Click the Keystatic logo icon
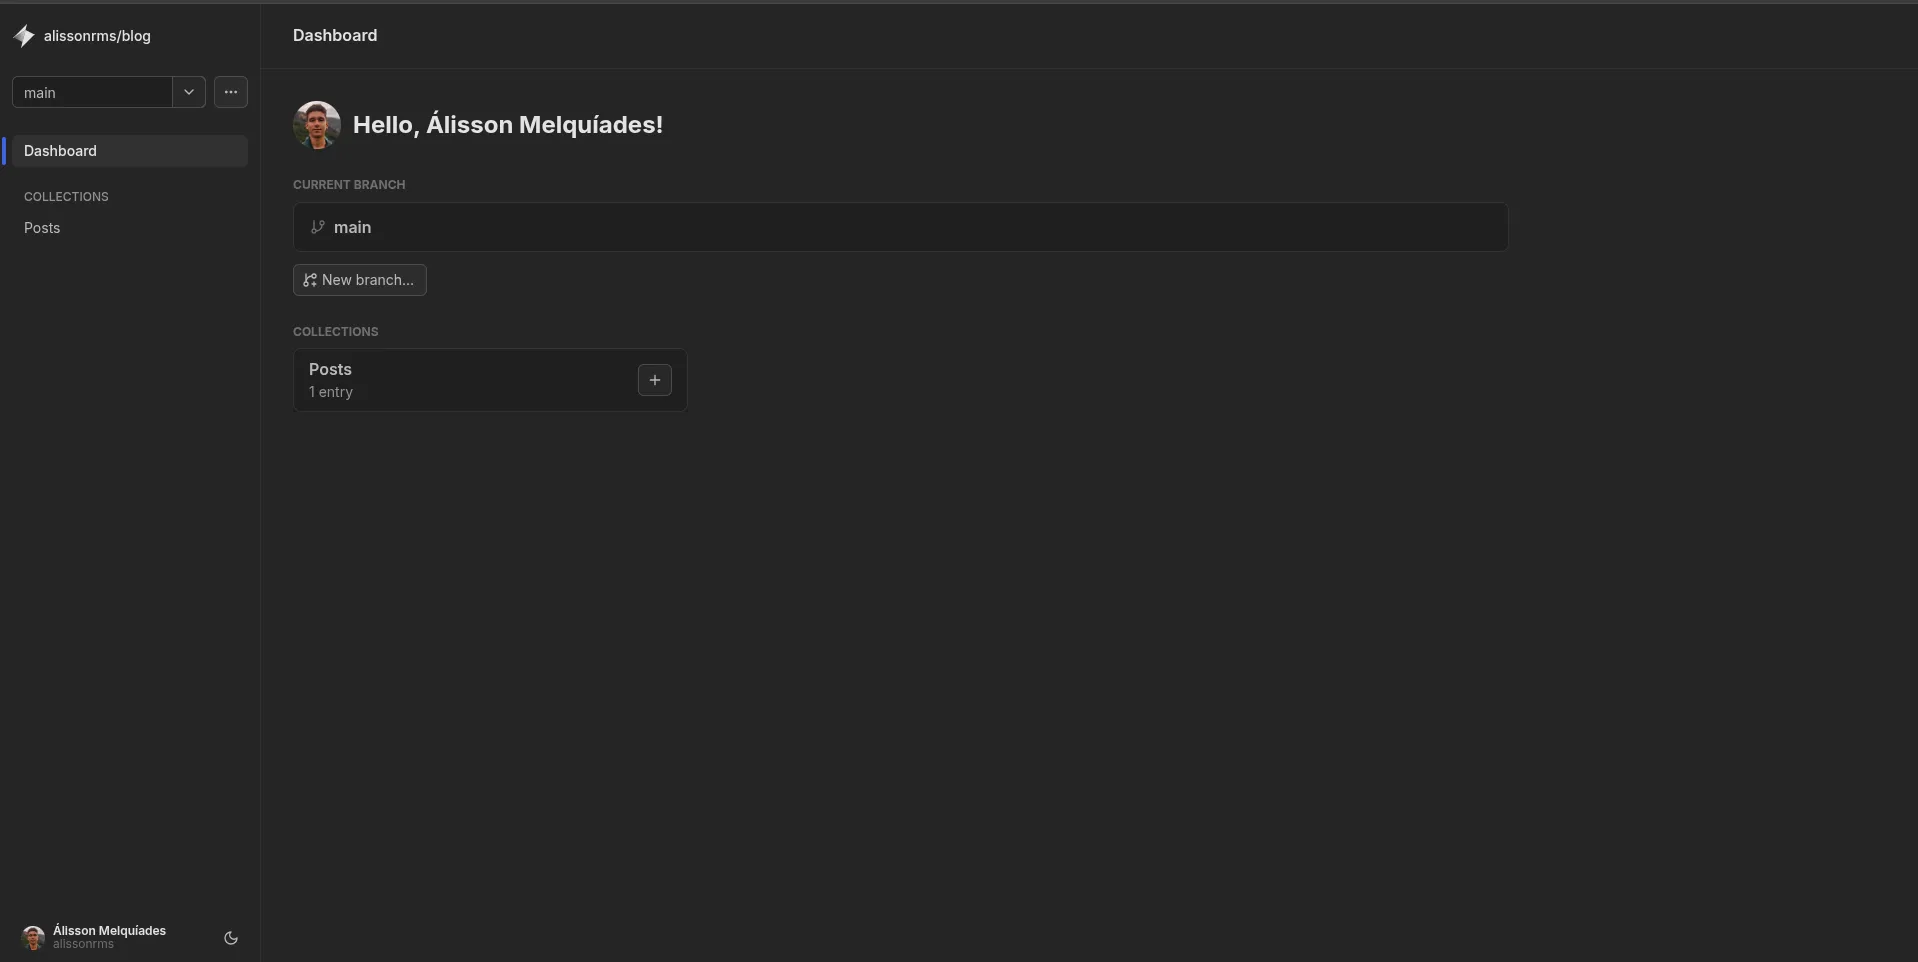1918x962 pixels. point(24,36)
